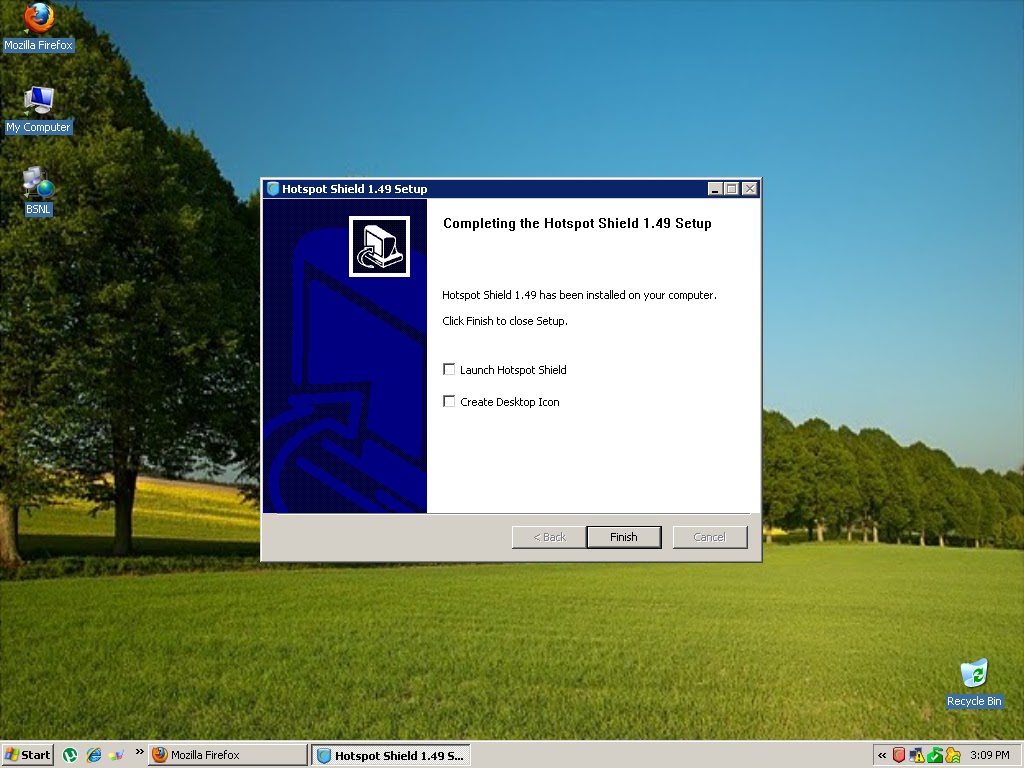Screen dimensions: 1024x768
Task: Switch to Mozilla Firefox taskbar button
Action: [x=227, y=755]
